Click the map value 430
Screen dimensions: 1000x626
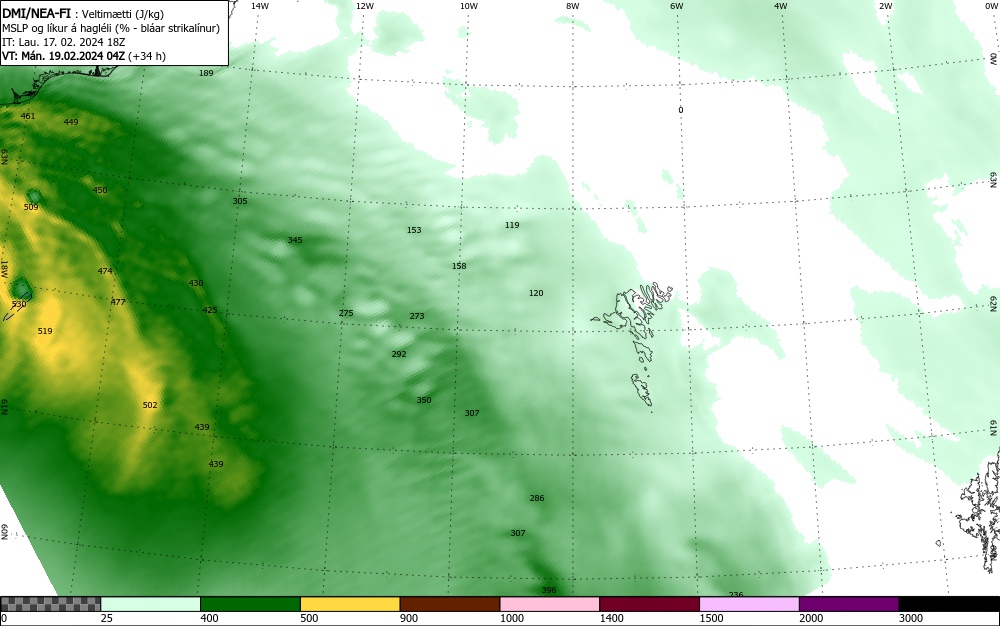coord(196,283)
